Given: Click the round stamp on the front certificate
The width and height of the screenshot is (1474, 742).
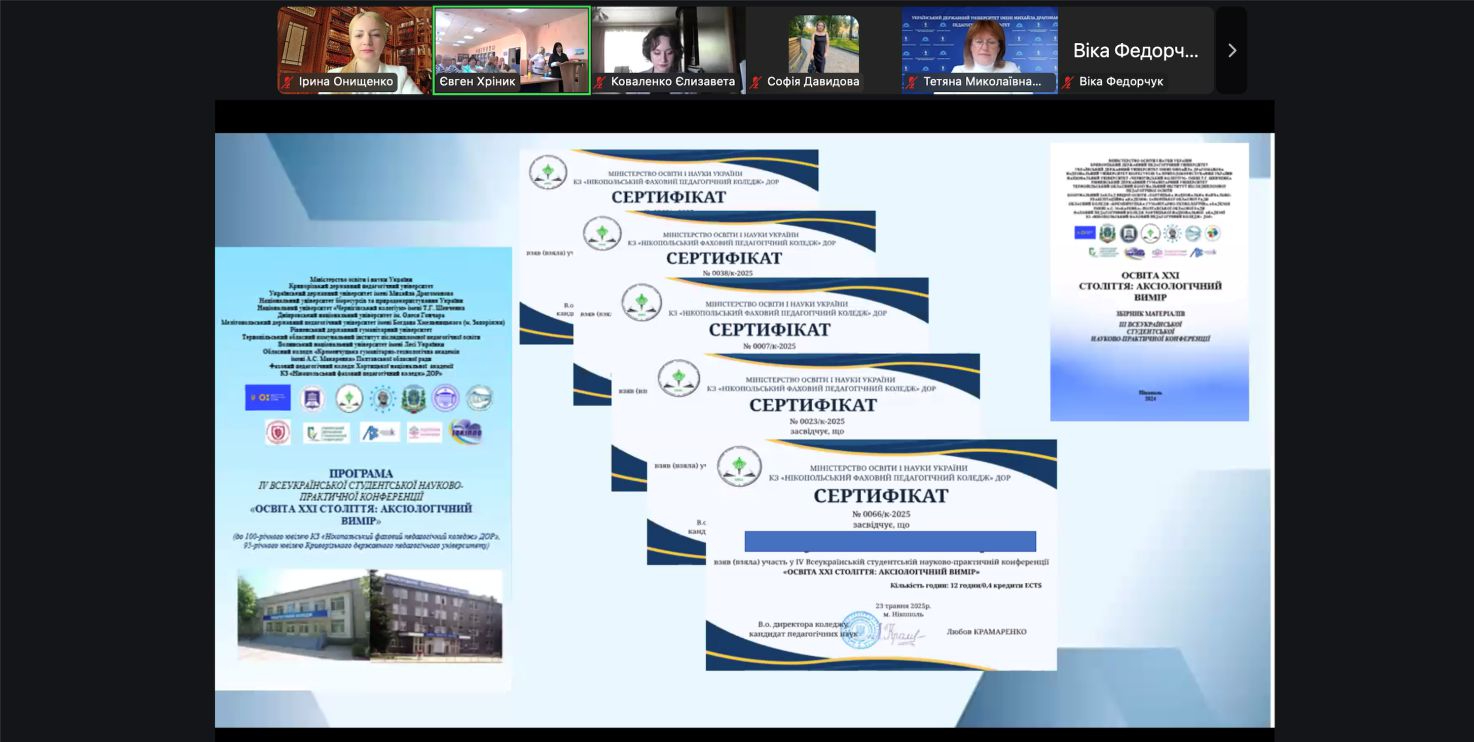Looking at the screenshot, I should 859,630.
